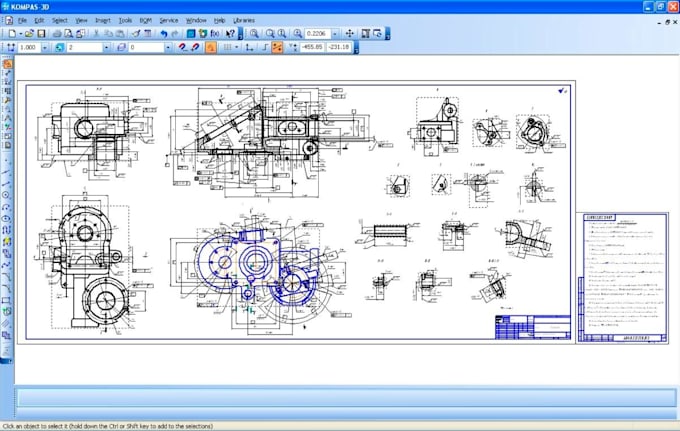
Task: Expand the current state toolbar overflow chevron
Action: (356, 47)
